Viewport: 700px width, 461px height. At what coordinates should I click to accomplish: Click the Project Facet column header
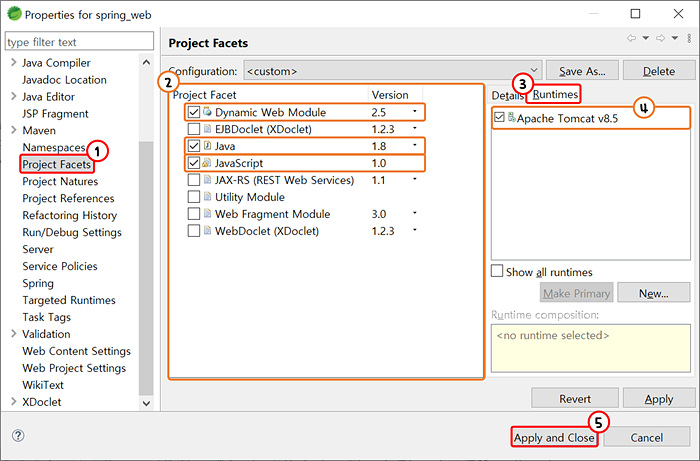click(x=269, y=95)
